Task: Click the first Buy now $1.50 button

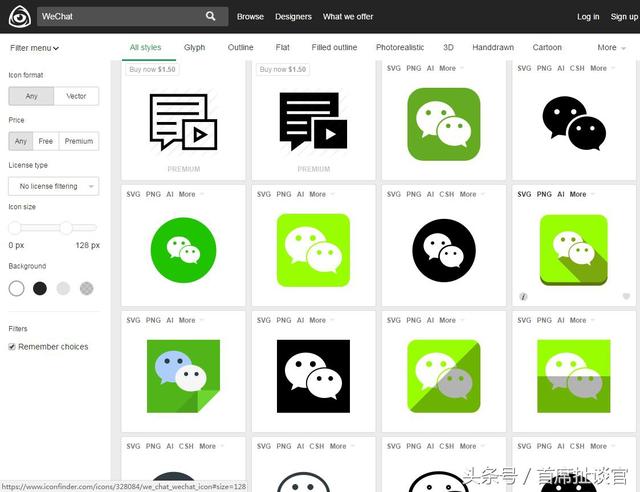Action: (x=152, y=69)
